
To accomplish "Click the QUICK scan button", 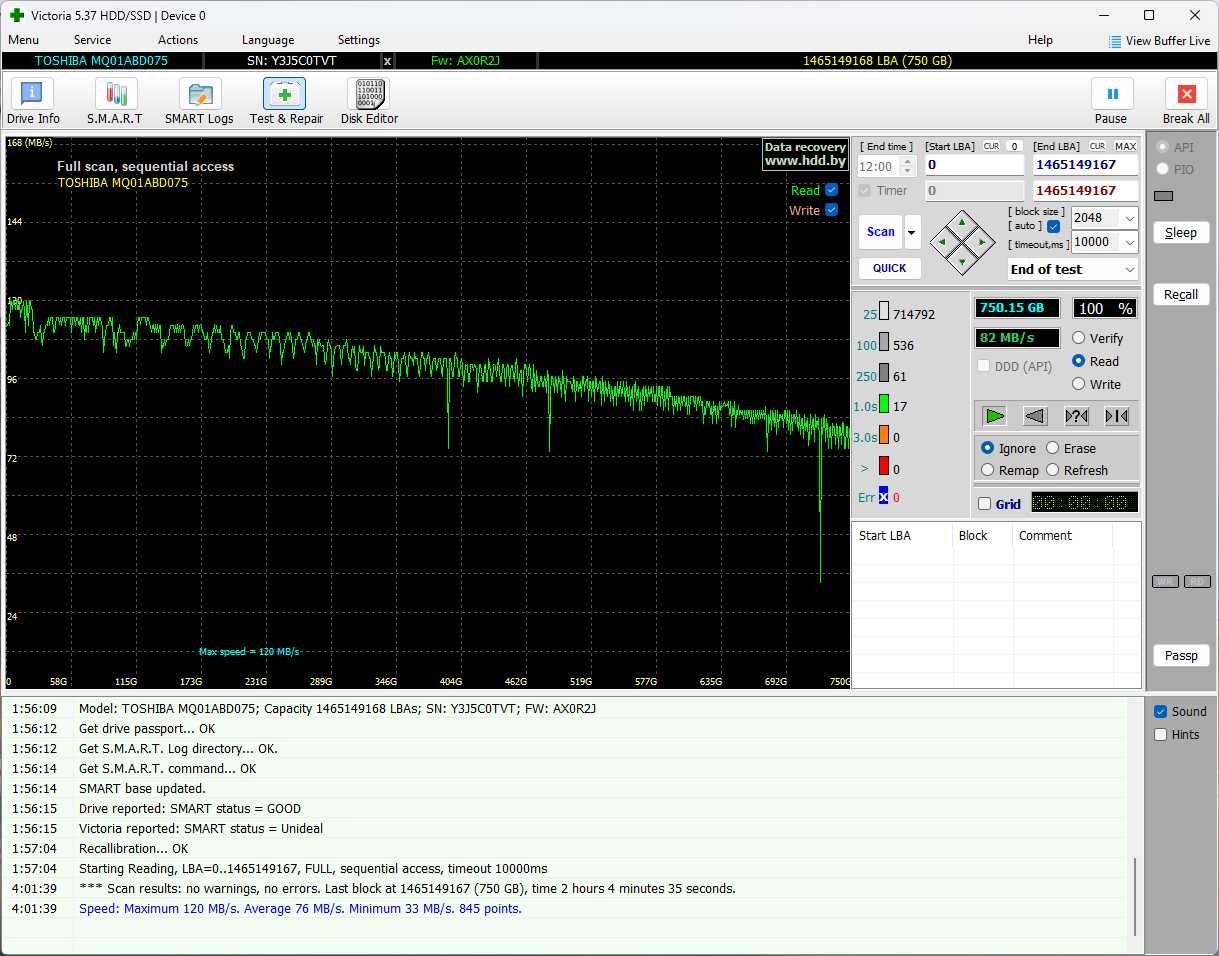I will pos(889,268).
